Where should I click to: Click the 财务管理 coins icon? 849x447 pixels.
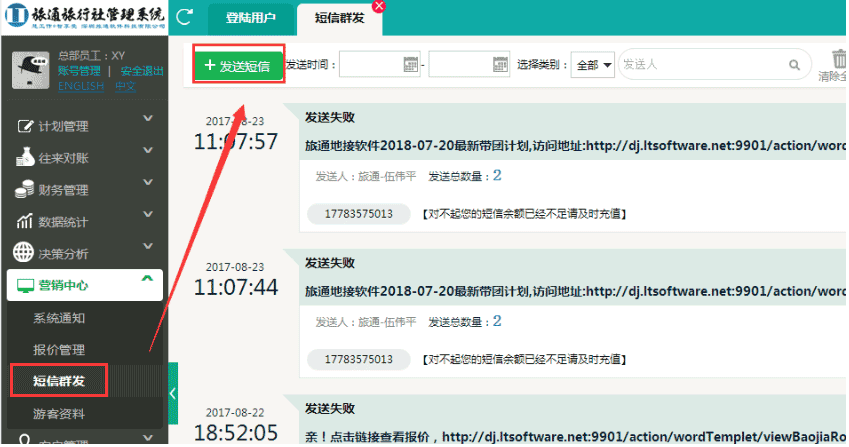click(x=24, y=189)
